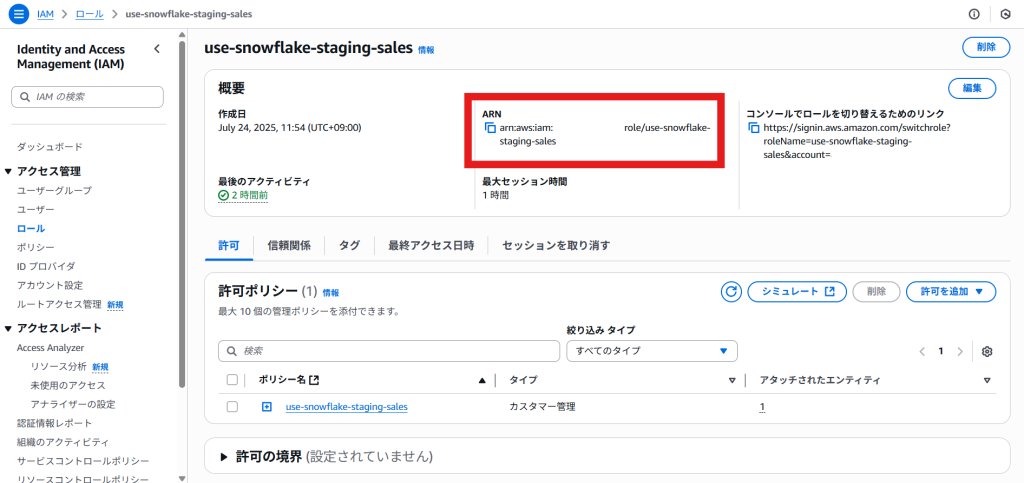Focus the policy 検索 input field

(x=389, y=351)
